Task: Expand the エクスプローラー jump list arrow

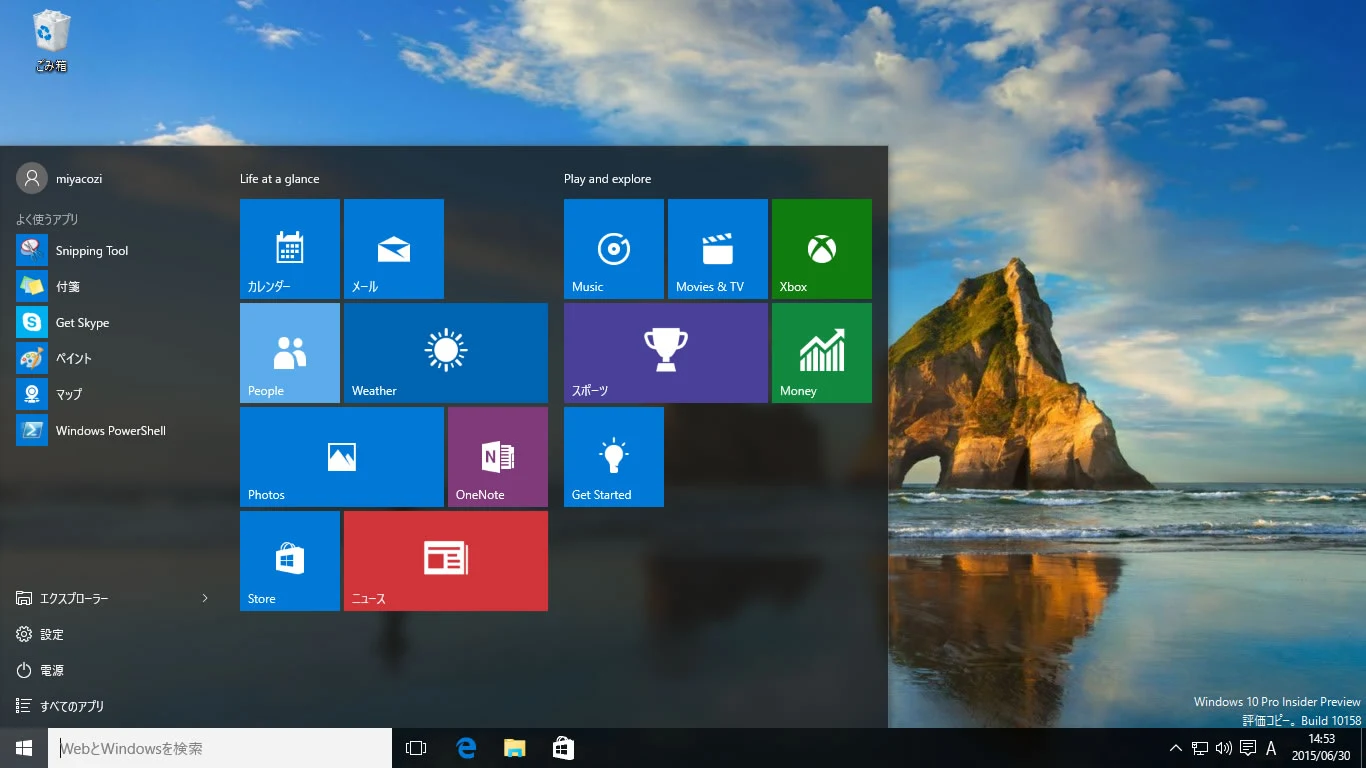Action: [x=205, y=598]
